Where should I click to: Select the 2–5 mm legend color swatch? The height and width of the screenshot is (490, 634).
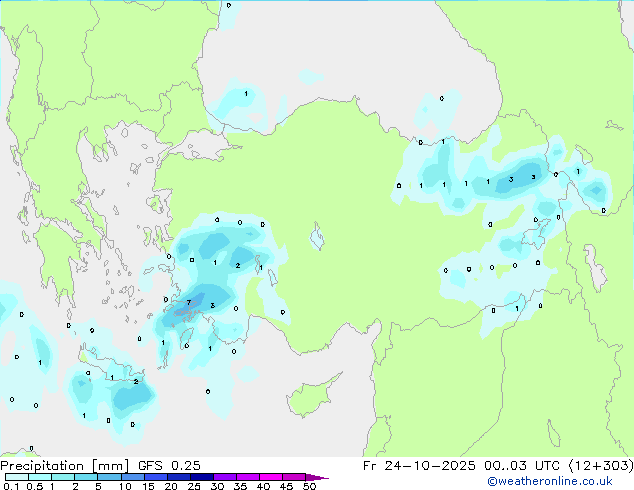click(86, 477)
